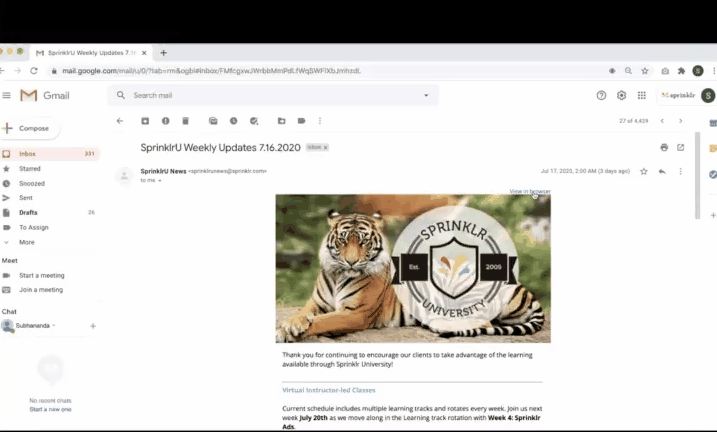Select the SprinklrU Weekly Updates browser tab
This screenshot has height=432, width=717.
coord(91,53)
